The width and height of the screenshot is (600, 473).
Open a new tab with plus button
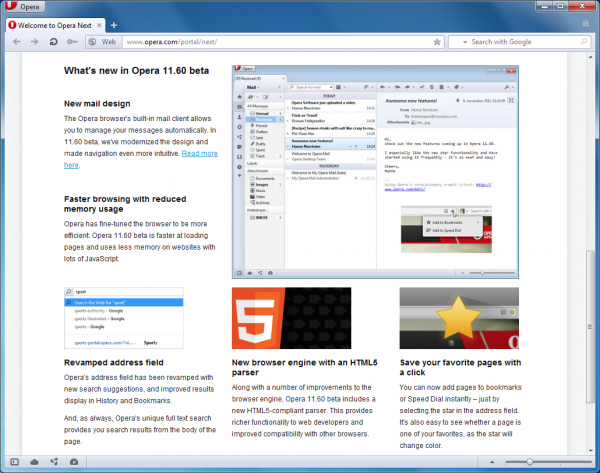114,25
